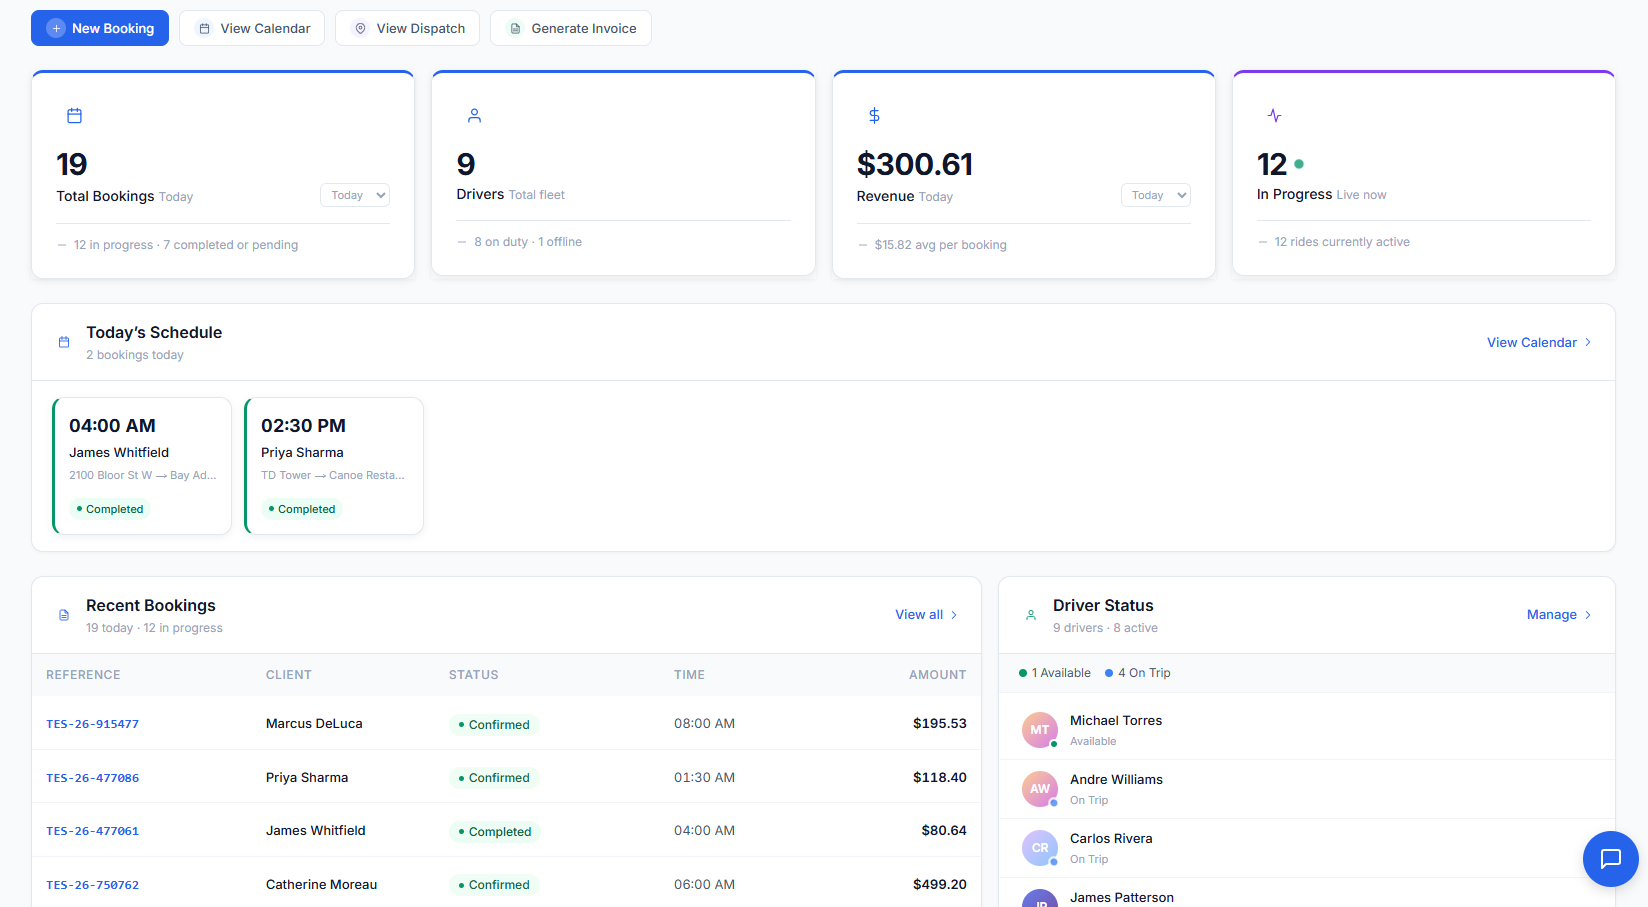
Task: Select the person icon on the Drivers card
Action: click(x=474, y=115)
